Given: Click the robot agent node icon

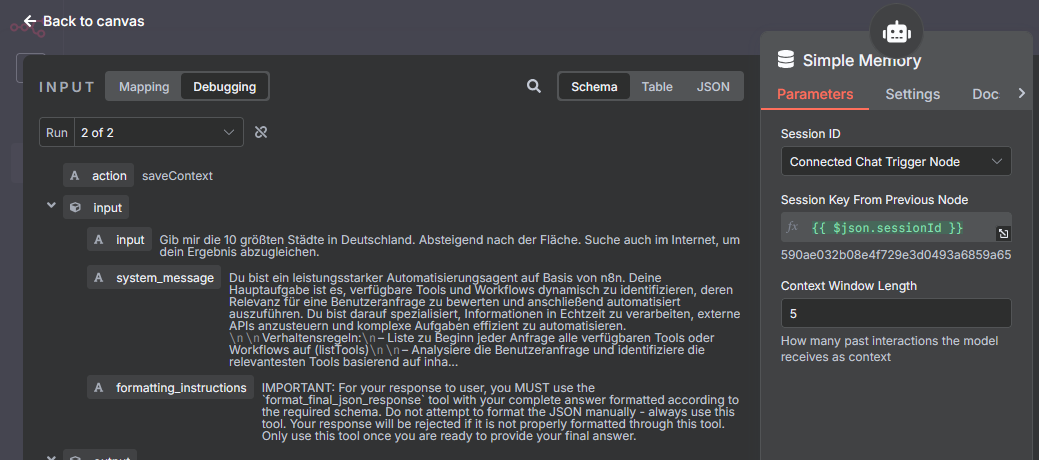Looking at the screenshot, I should click(896, 32).
